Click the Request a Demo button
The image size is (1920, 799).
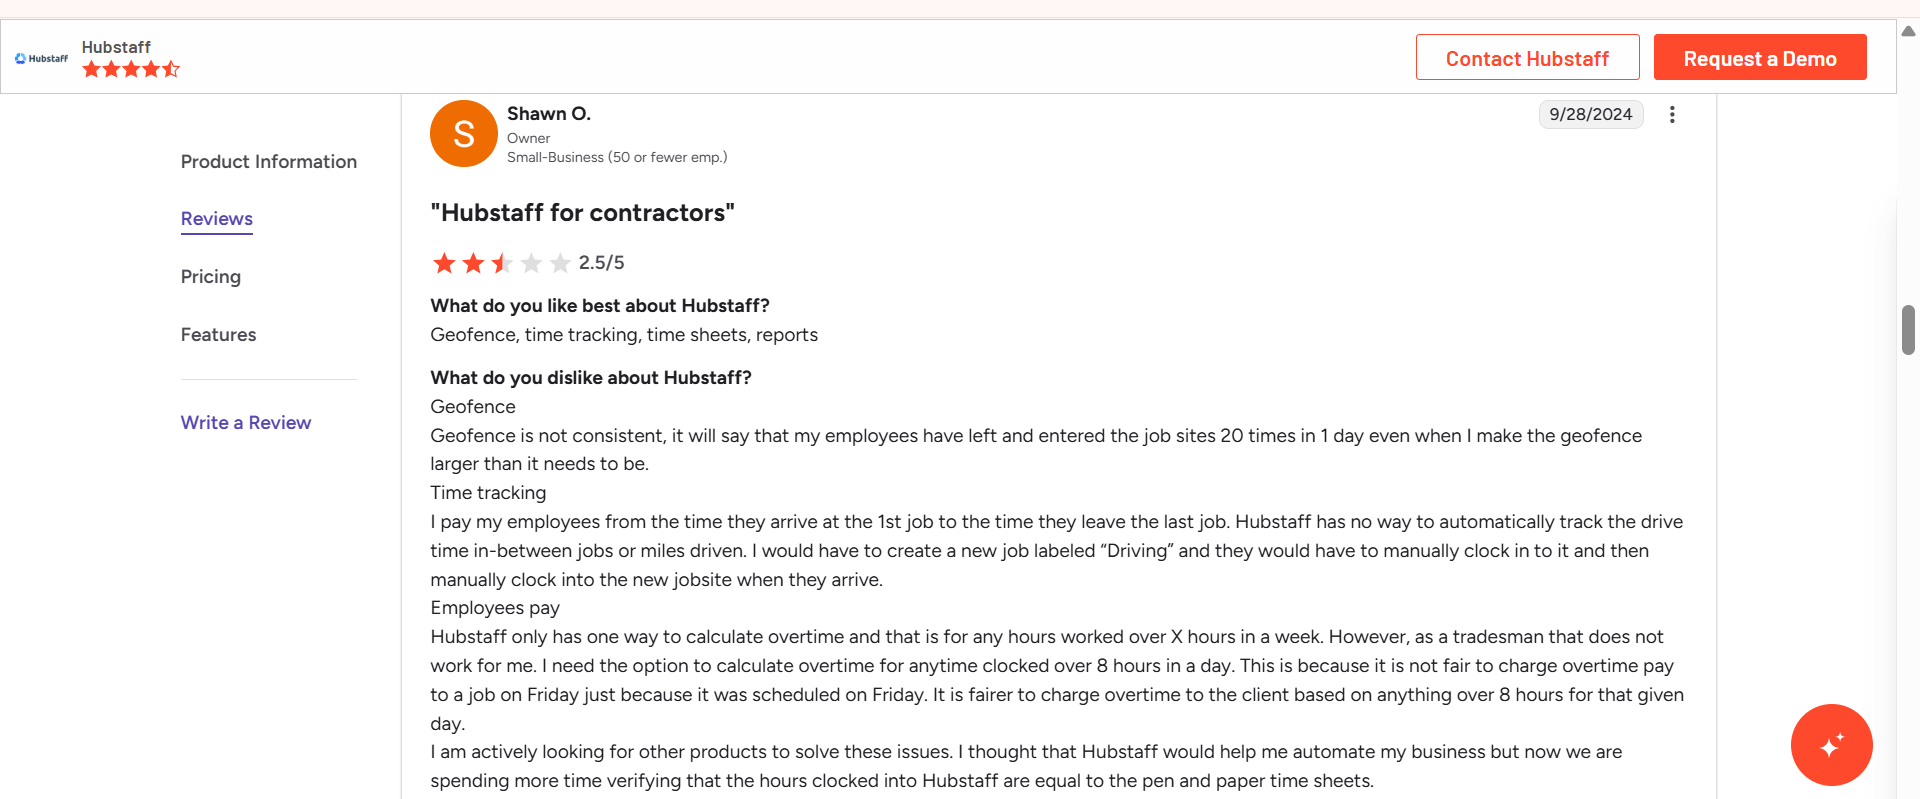1760,57
